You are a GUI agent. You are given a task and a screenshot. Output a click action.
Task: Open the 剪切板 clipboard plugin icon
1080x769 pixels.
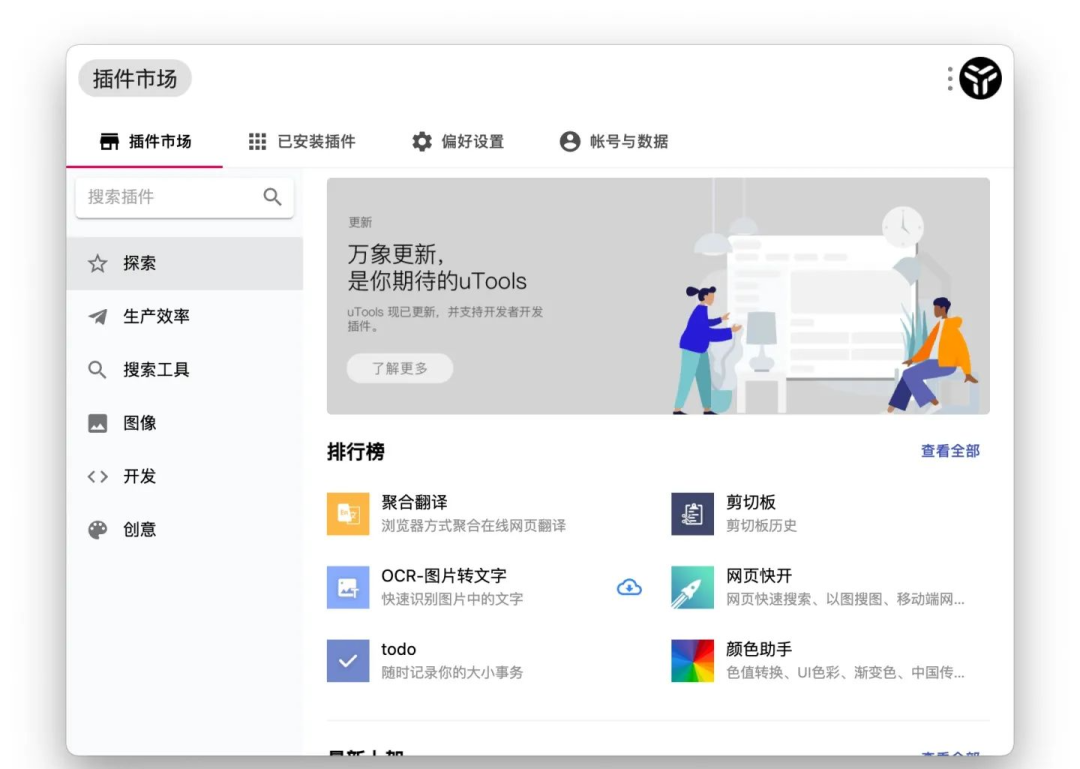(x=691, y=513)
